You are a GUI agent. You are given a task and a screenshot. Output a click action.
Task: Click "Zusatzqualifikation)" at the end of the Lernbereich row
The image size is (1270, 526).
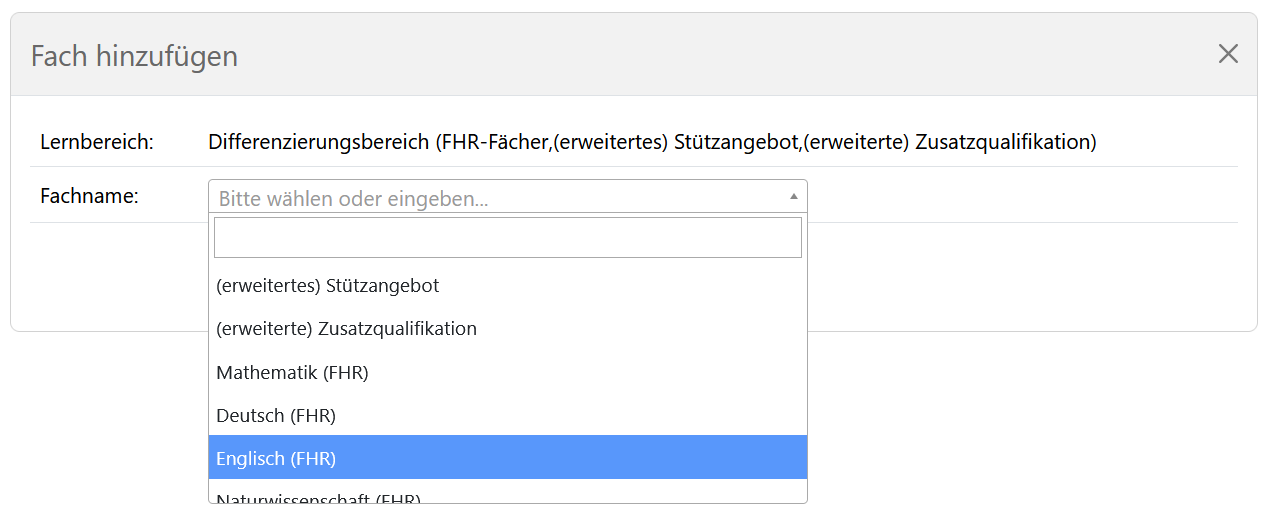1006,142
